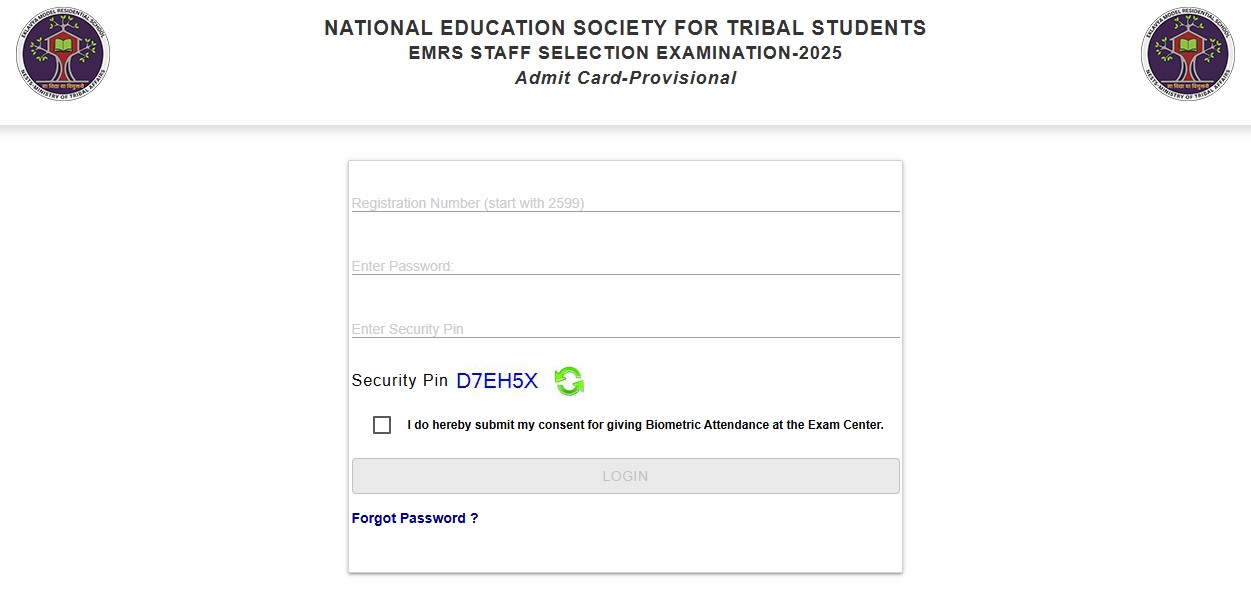The image size is (1251, 589).
Task: Click the NESTS emblem in the top right corner
Action: pos(1187,55)
